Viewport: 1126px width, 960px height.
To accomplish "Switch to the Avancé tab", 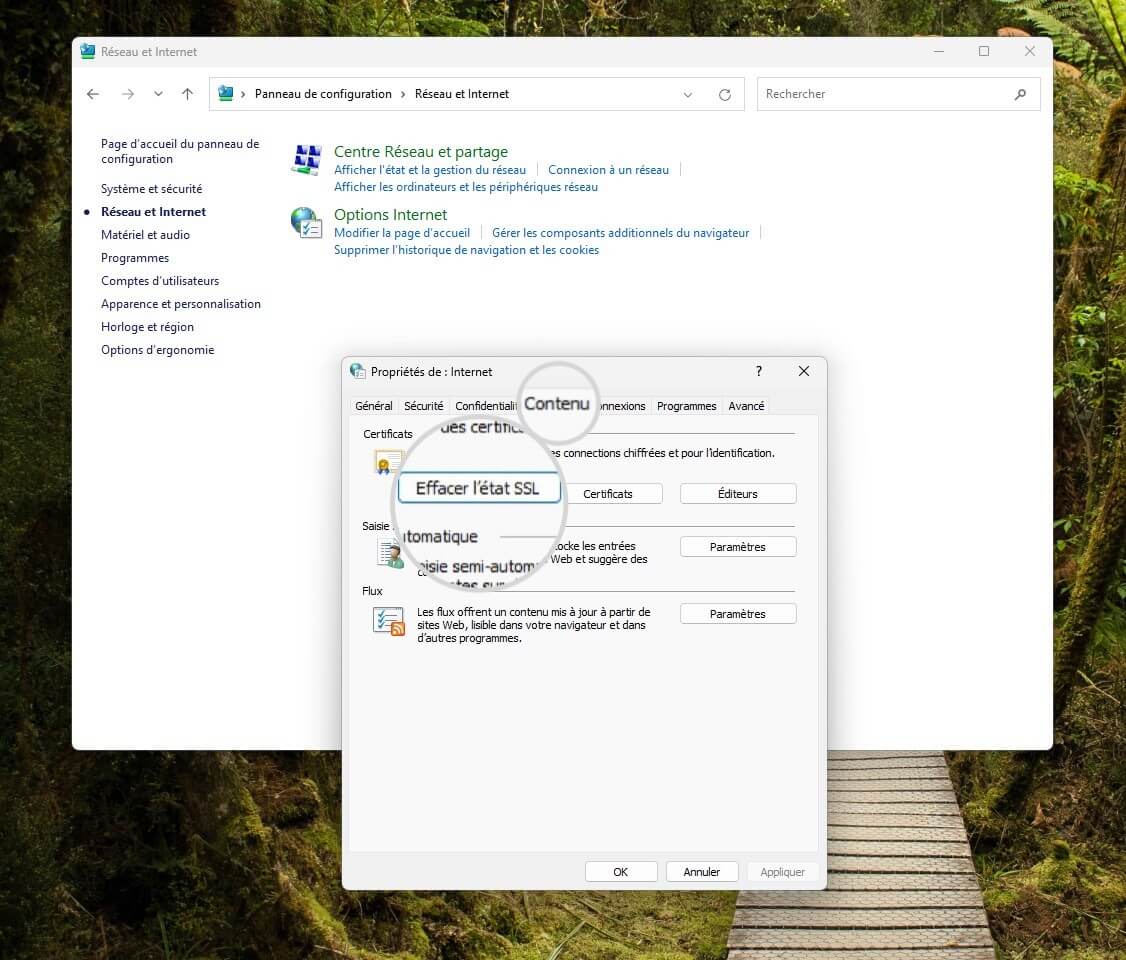I will [746, 406].
